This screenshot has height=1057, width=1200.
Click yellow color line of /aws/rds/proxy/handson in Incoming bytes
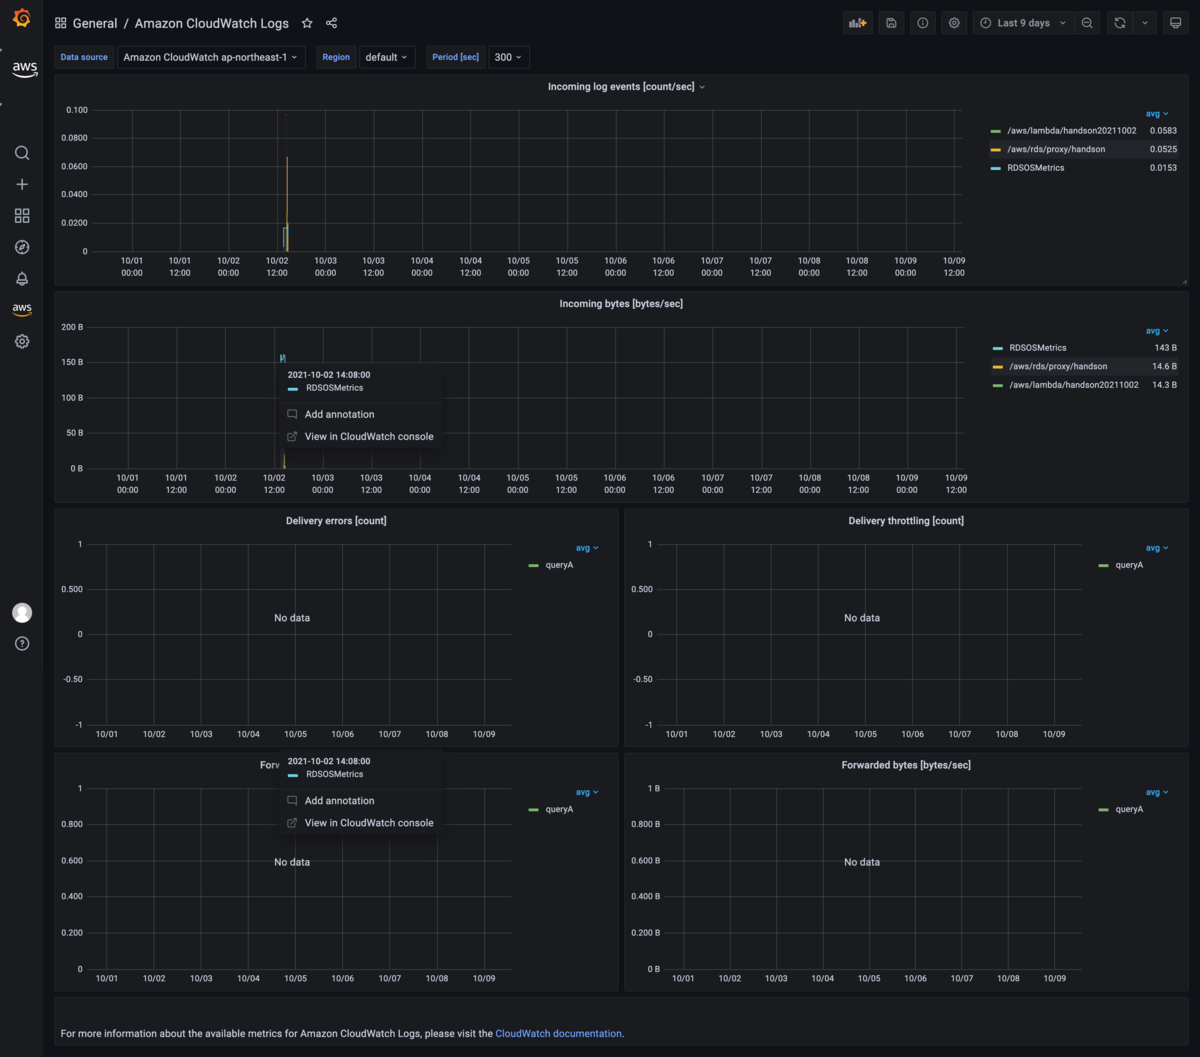[x=997, y=366]
